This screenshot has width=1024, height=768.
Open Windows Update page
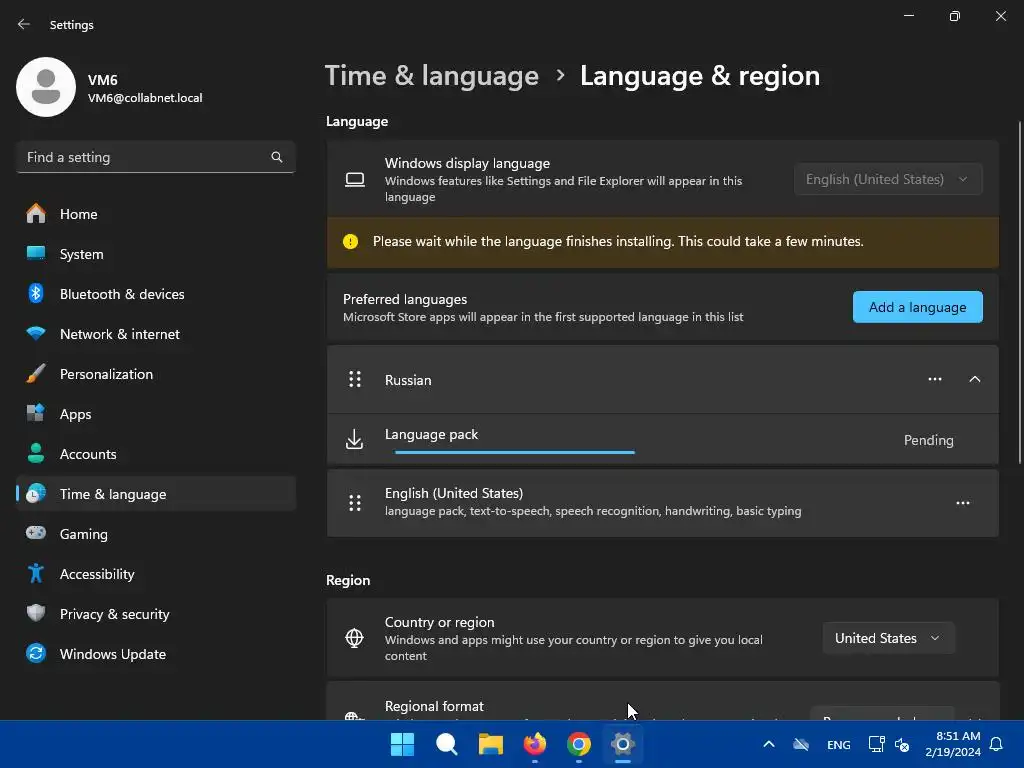point(155,654)
